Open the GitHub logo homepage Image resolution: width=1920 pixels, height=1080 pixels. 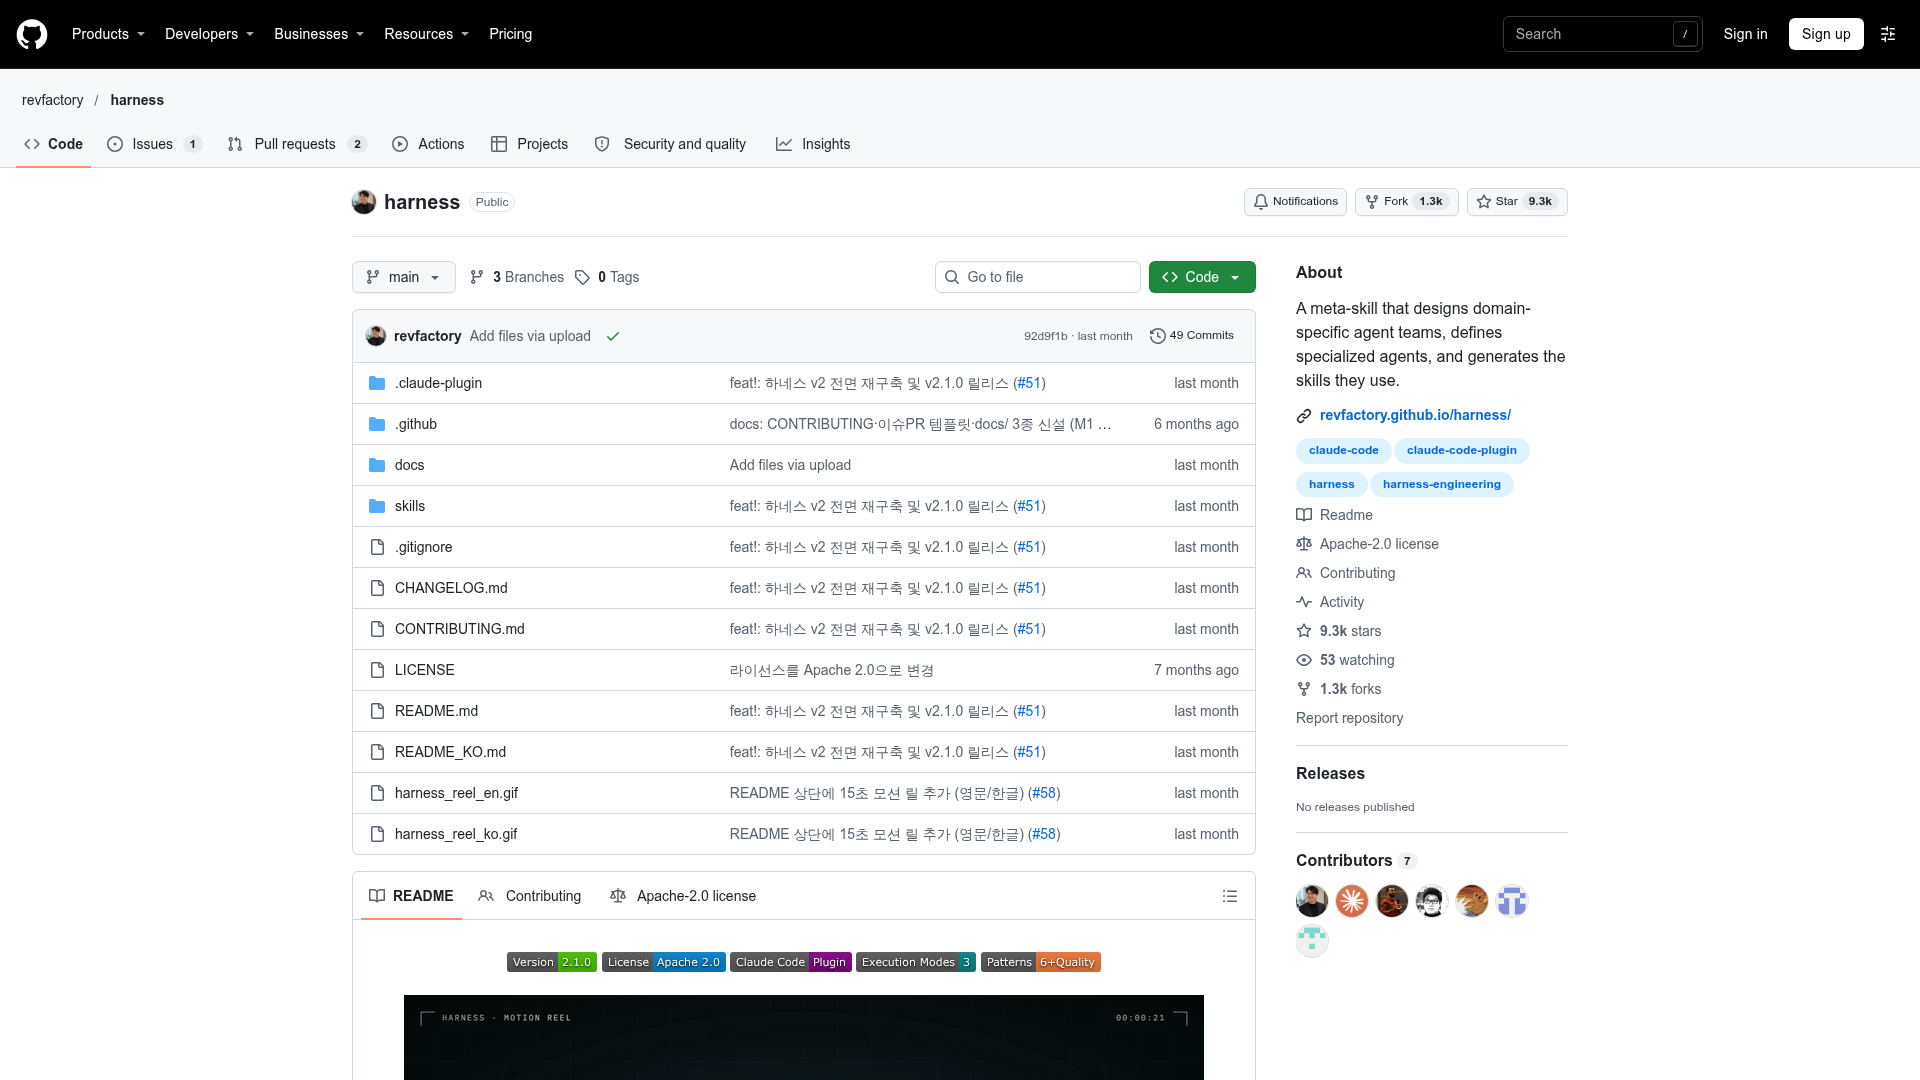point(32,34)
